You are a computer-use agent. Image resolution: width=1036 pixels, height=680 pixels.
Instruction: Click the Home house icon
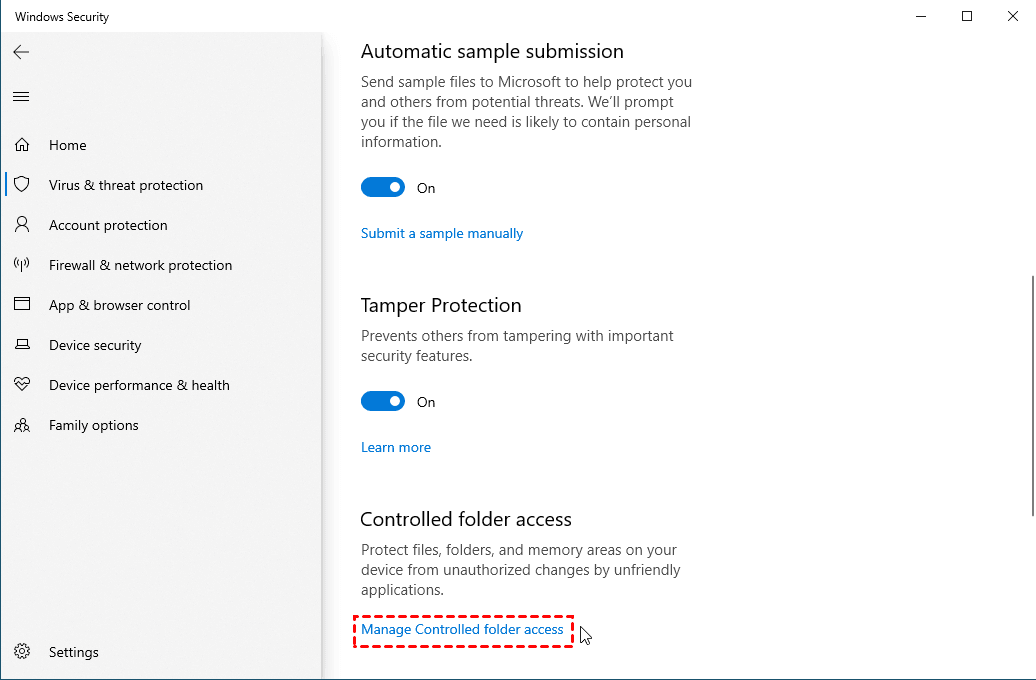[x=22, y=145]
